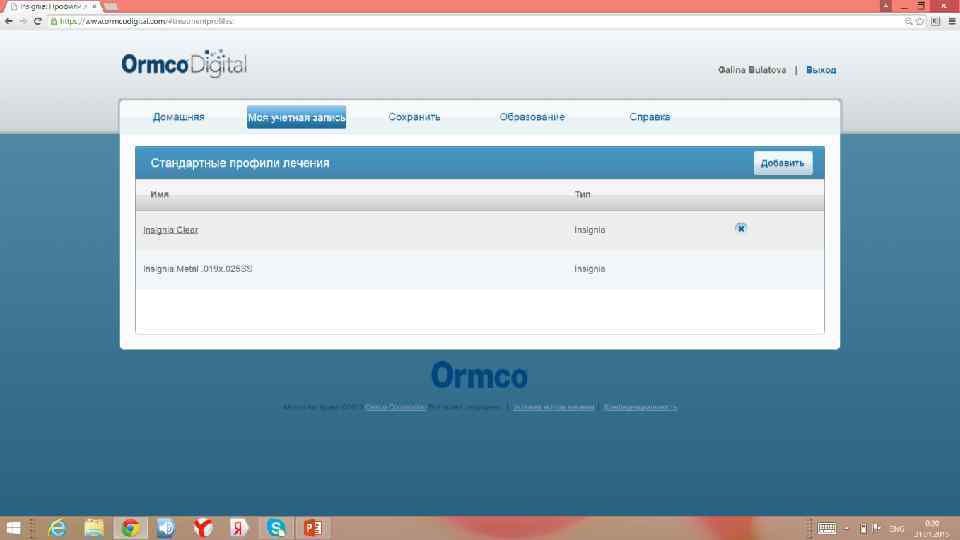Log out with the Выход link
Viewport: 960px width, 540px height.
tap(821, 70)
